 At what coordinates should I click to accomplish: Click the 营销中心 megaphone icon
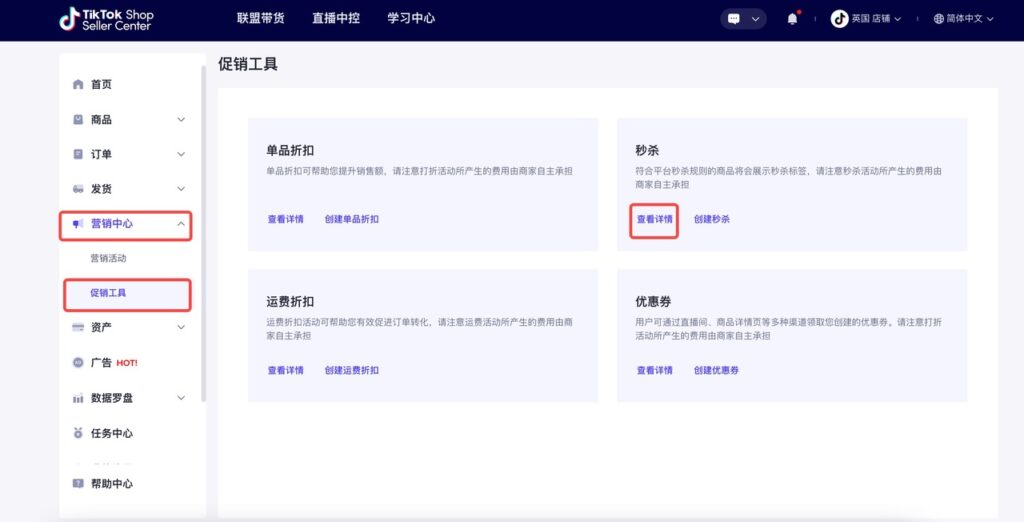coord(78,223)
